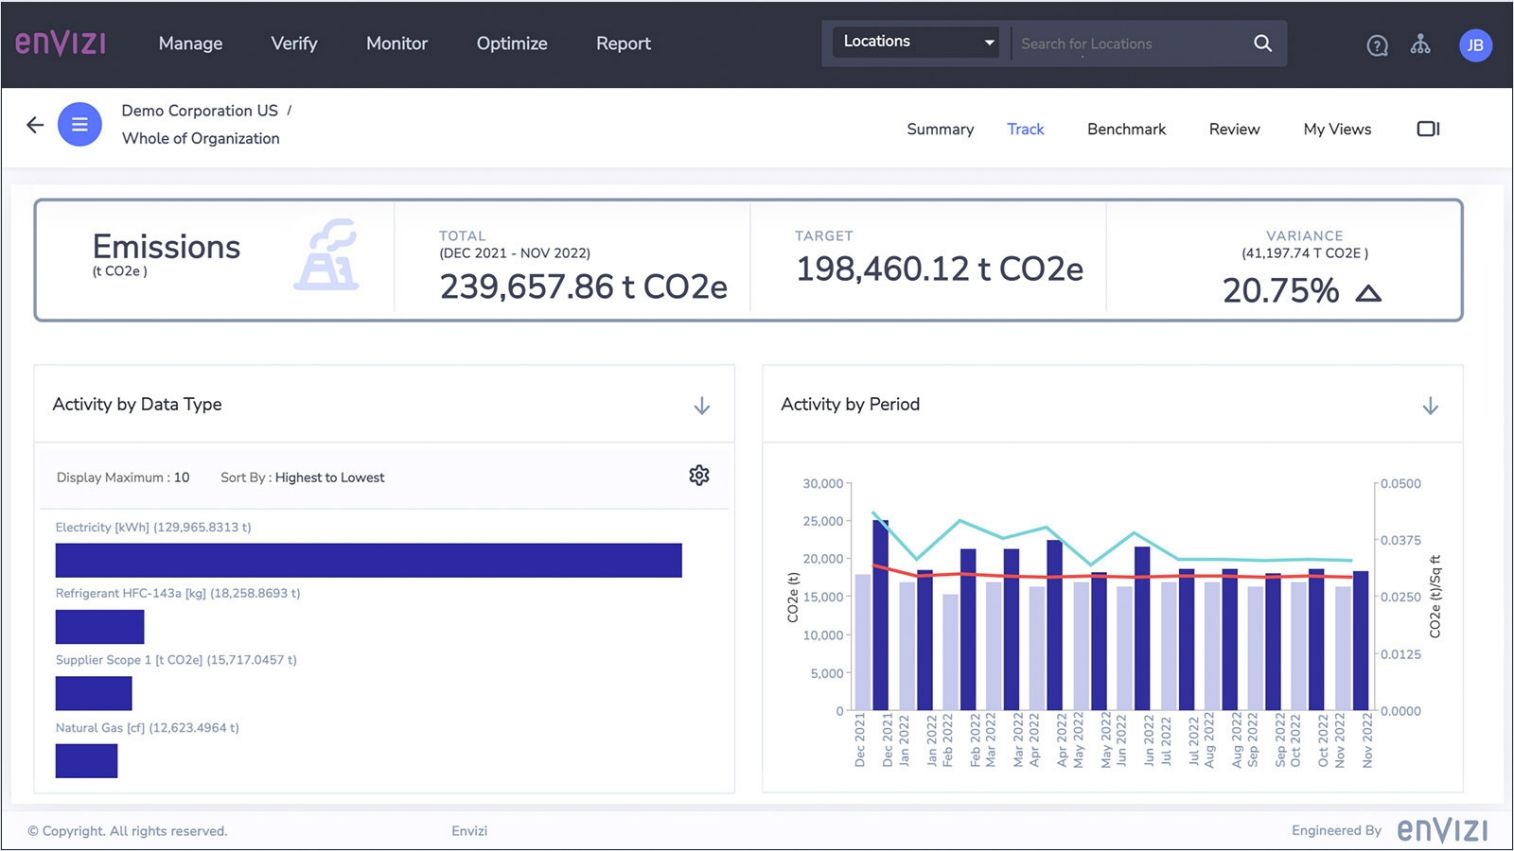Viewport: 1514px width, 851px height.
Task: Click the search magnifier icon
Action: point(1263,43)
